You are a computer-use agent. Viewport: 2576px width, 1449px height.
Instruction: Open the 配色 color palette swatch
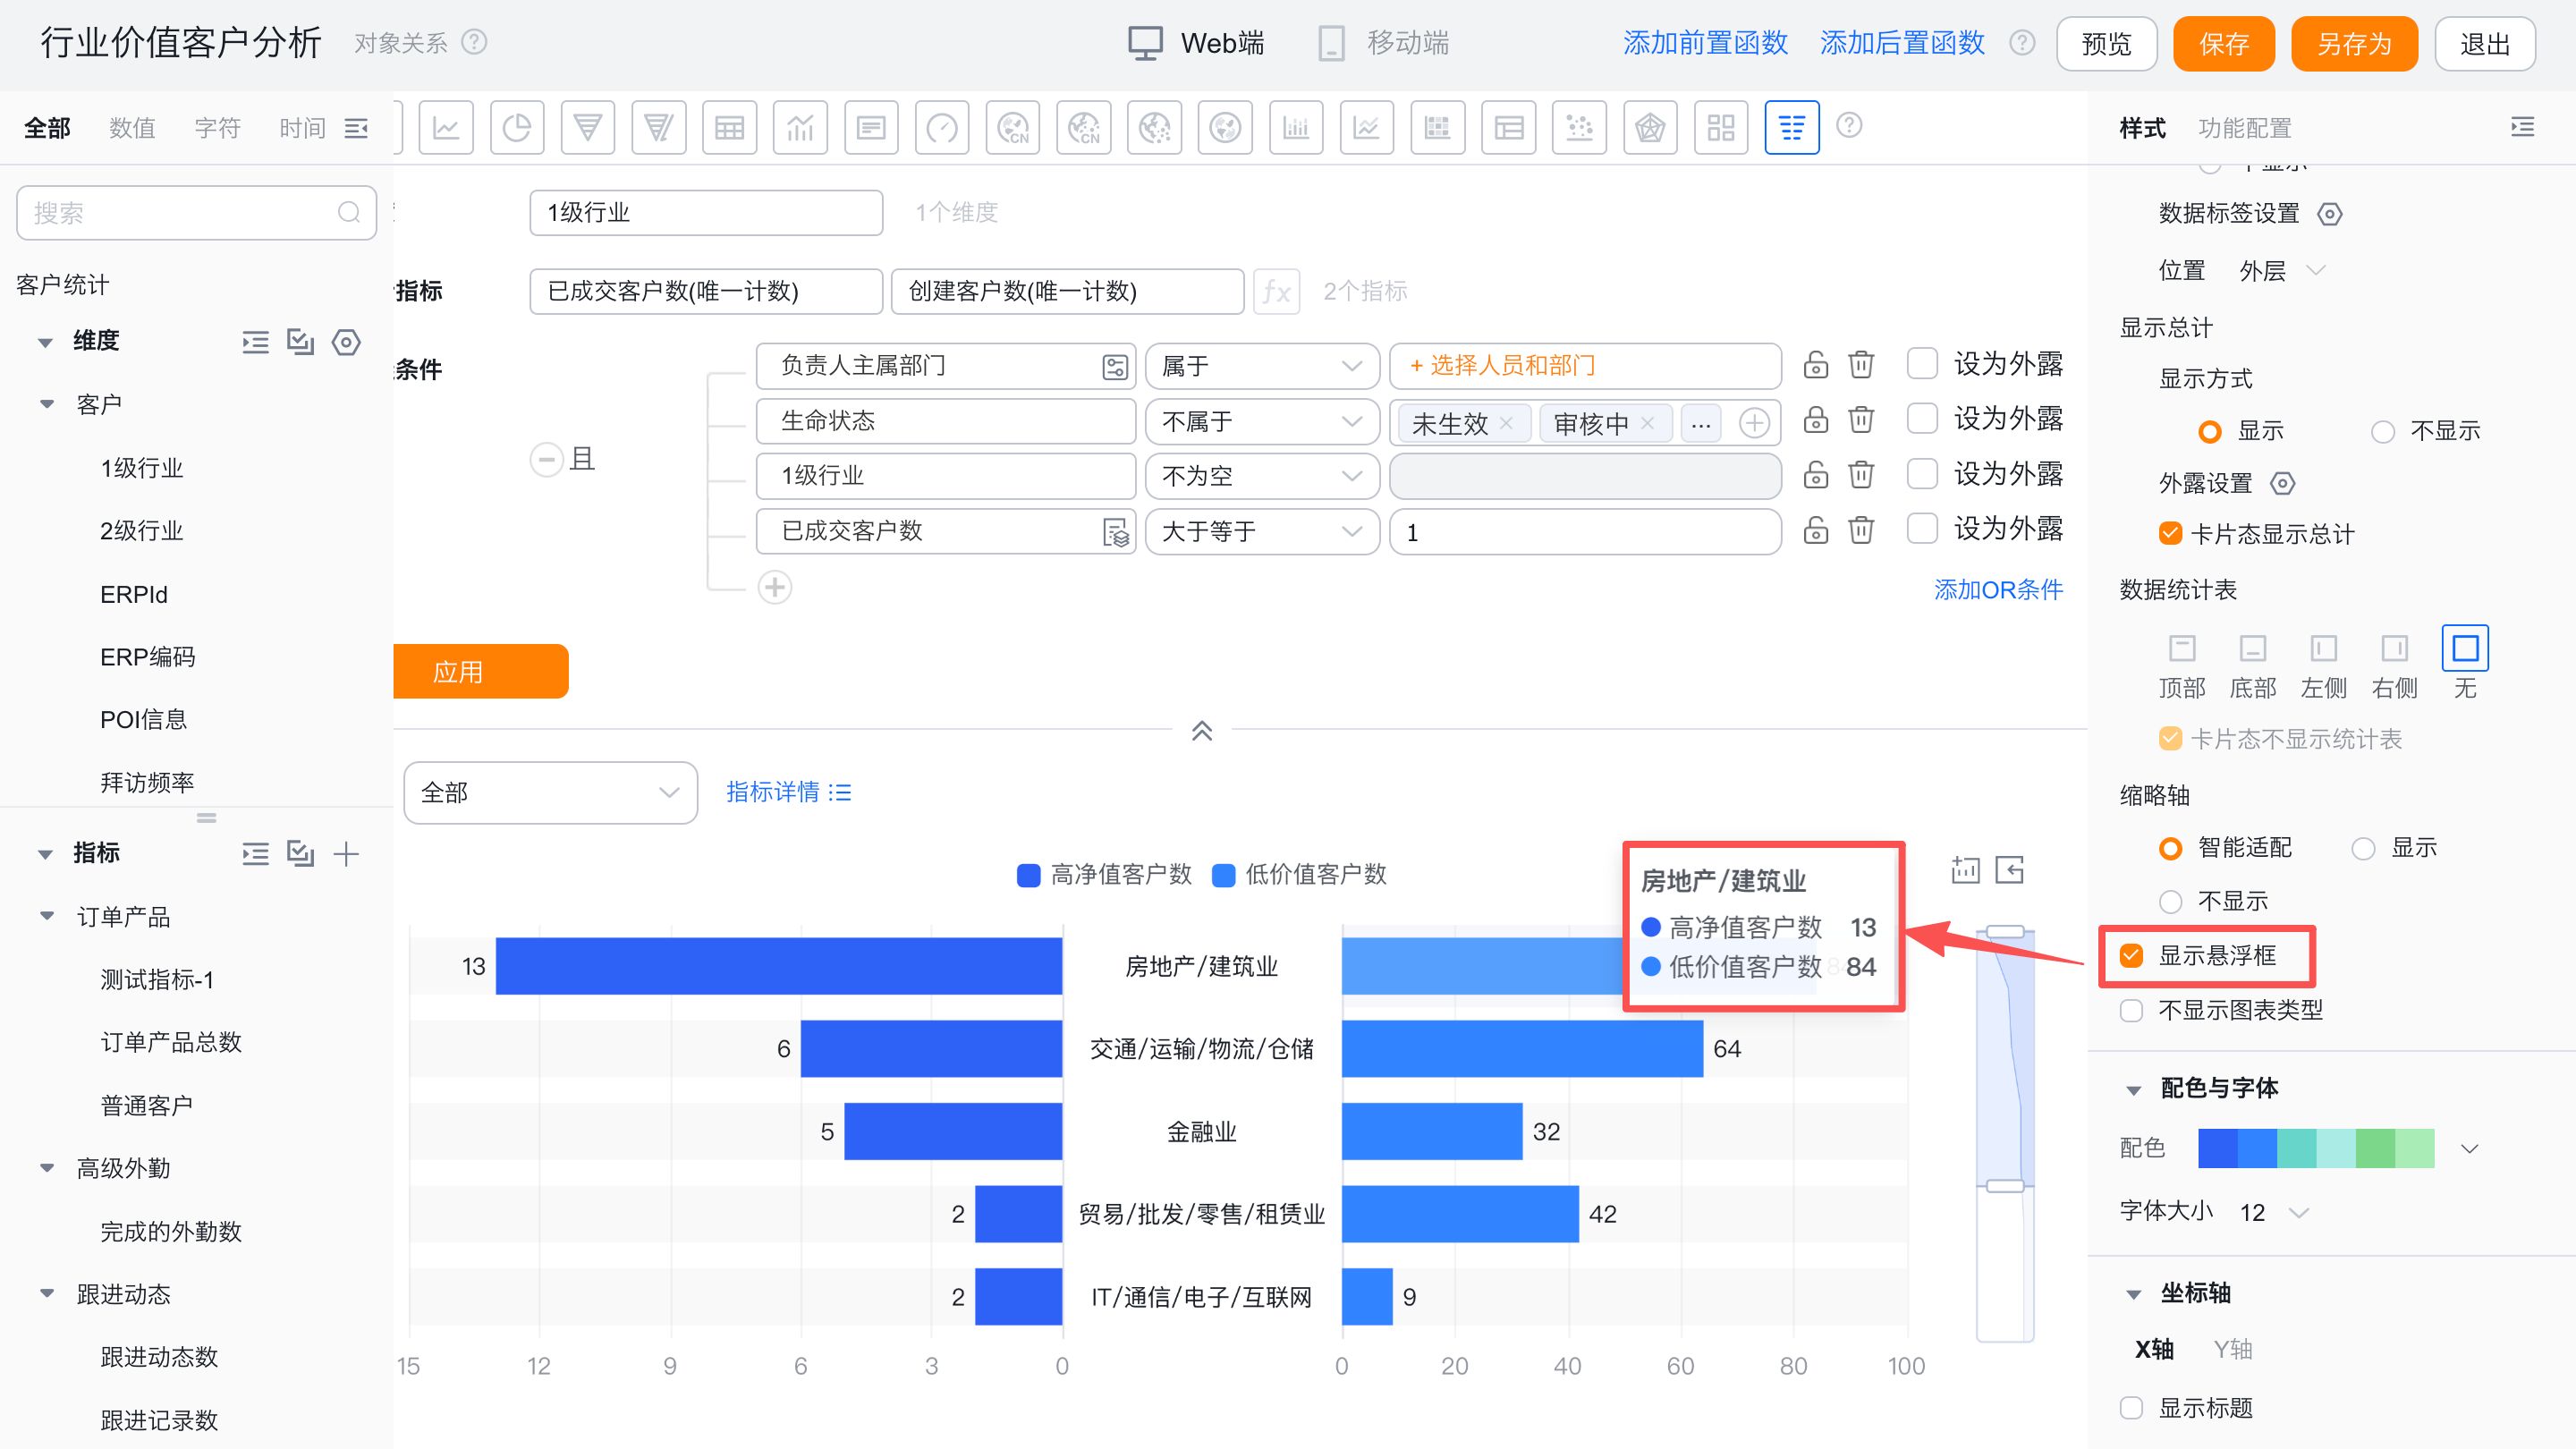coord(2316,1148)
